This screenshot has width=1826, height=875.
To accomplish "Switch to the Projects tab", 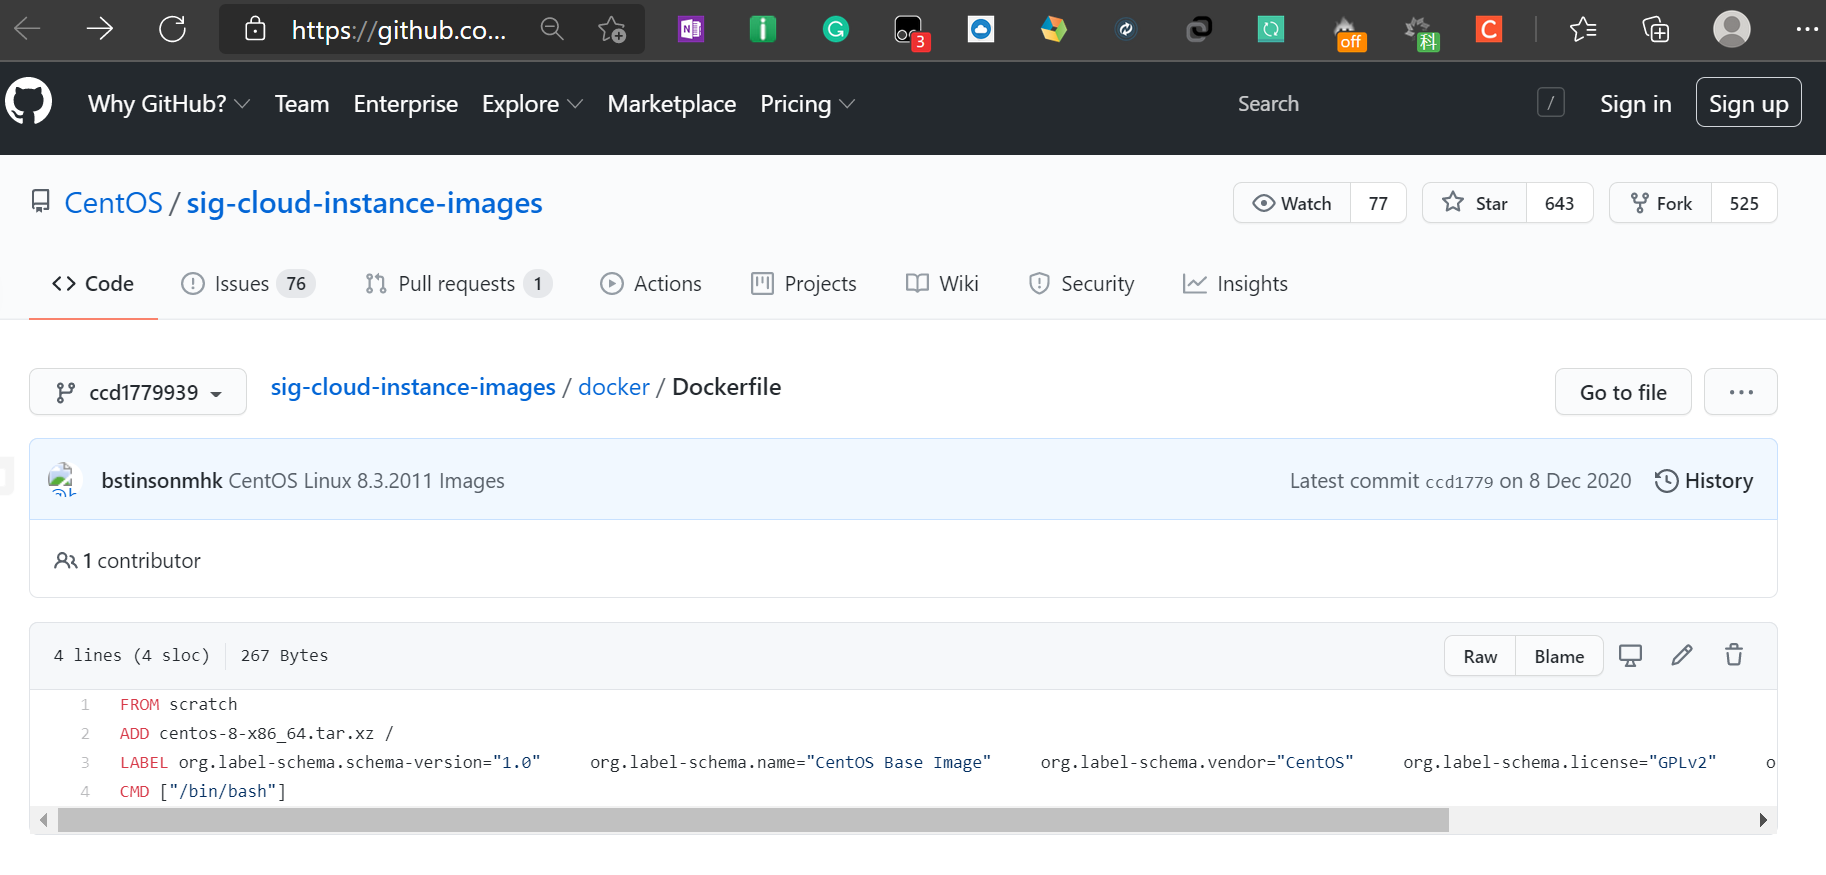I will coord(804,284).
